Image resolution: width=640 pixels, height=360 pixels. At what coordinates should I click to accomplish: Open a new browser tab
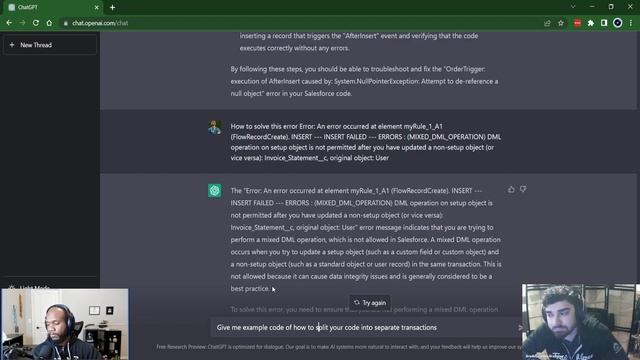[x=112, y=7]
